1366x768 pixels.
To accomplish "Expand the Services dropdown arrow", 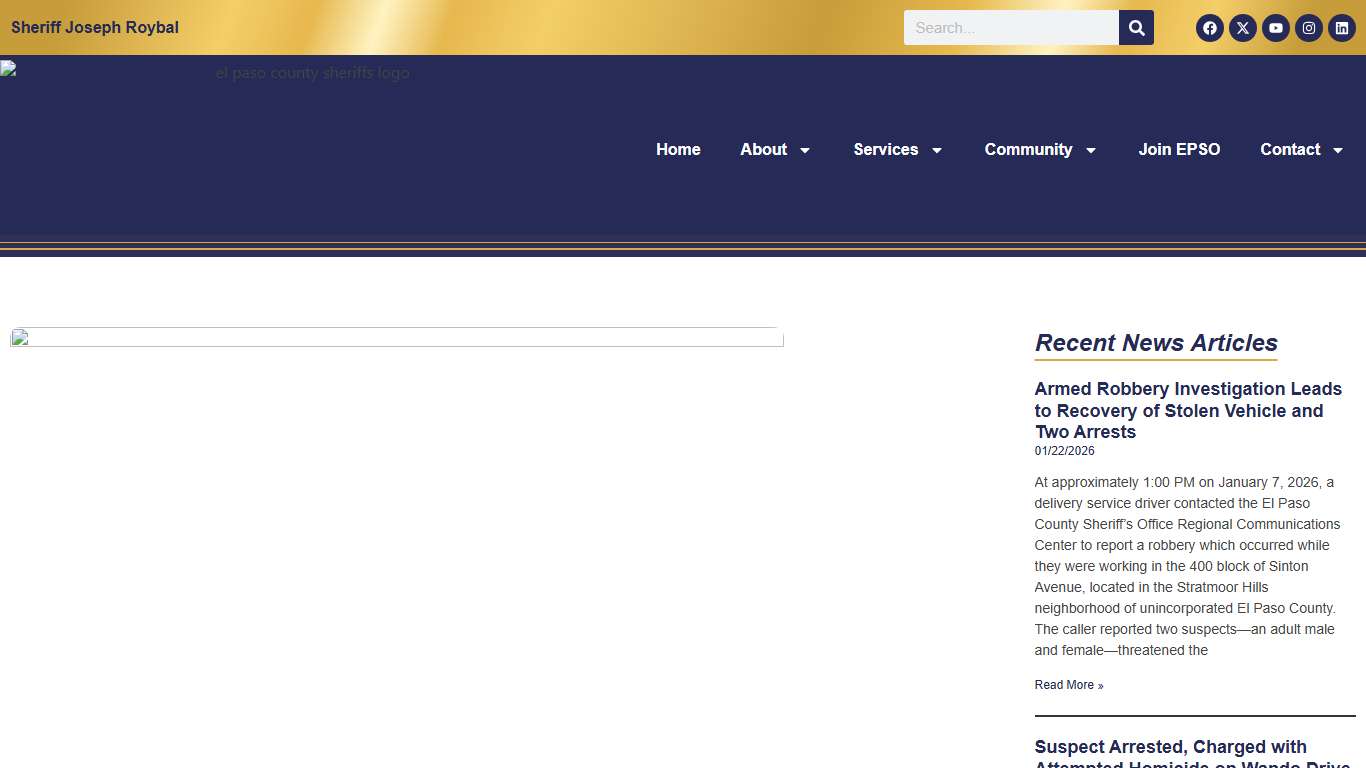I will click(x=937, y=150).
